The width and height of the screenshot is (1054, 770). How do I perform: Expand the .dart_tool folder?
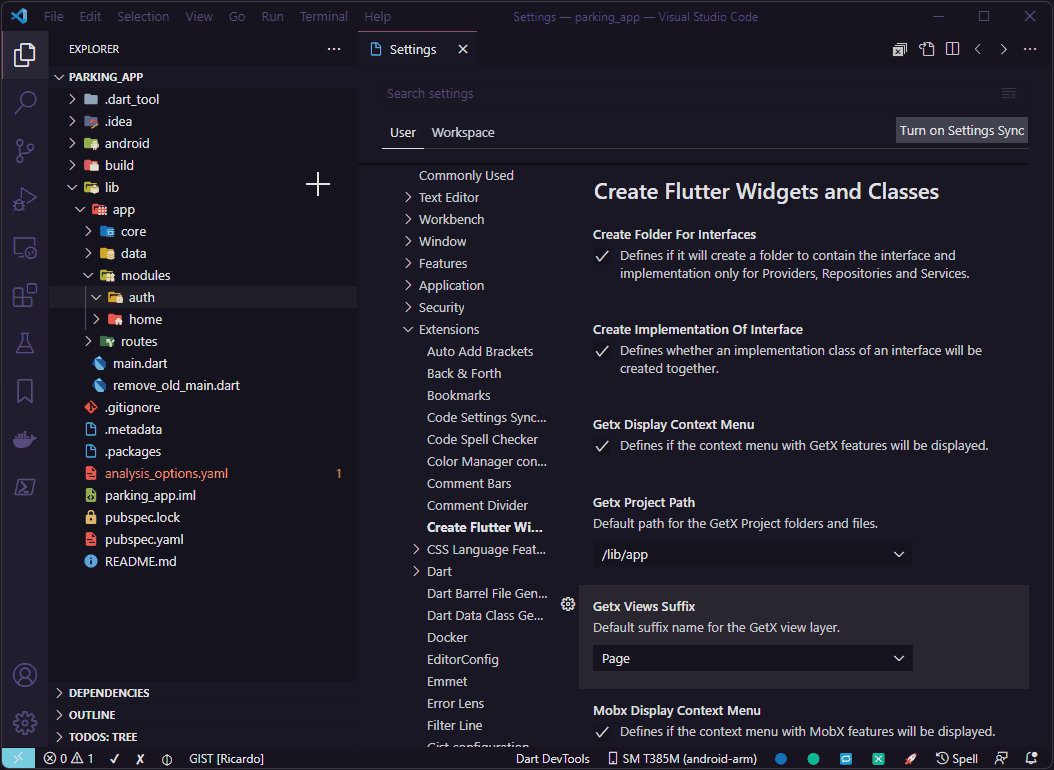[72, 99]
